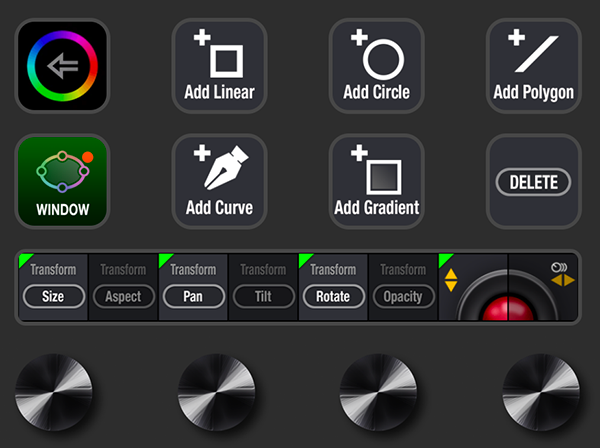The image size is (600, 448).
Task: Add a Gradient window
Action: (x=377, y=181)
